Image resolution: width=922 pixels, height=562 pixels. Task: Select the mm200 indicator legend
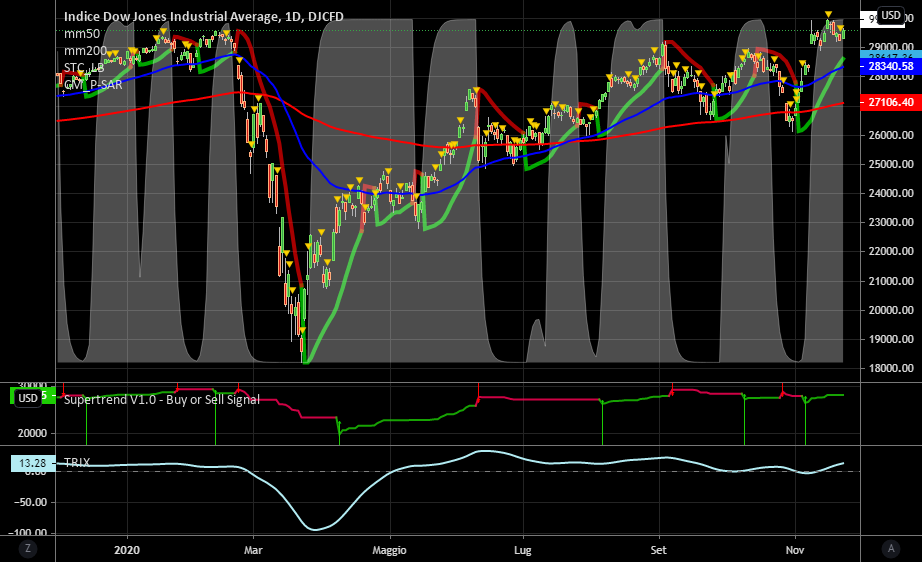[x=85, y=51]
